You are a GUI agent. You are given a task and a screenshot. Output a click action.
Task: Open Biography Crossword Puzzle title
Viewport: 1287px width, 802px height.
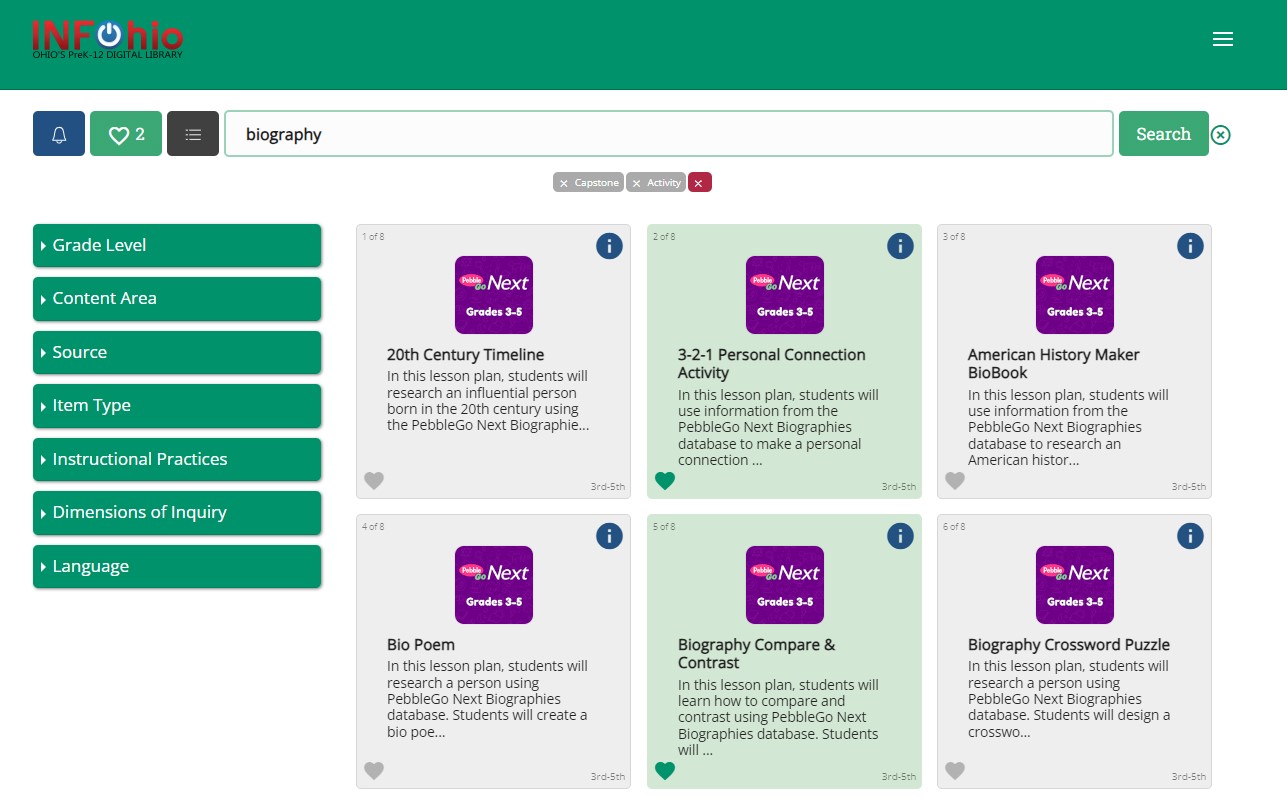[x=1069, y=645]
